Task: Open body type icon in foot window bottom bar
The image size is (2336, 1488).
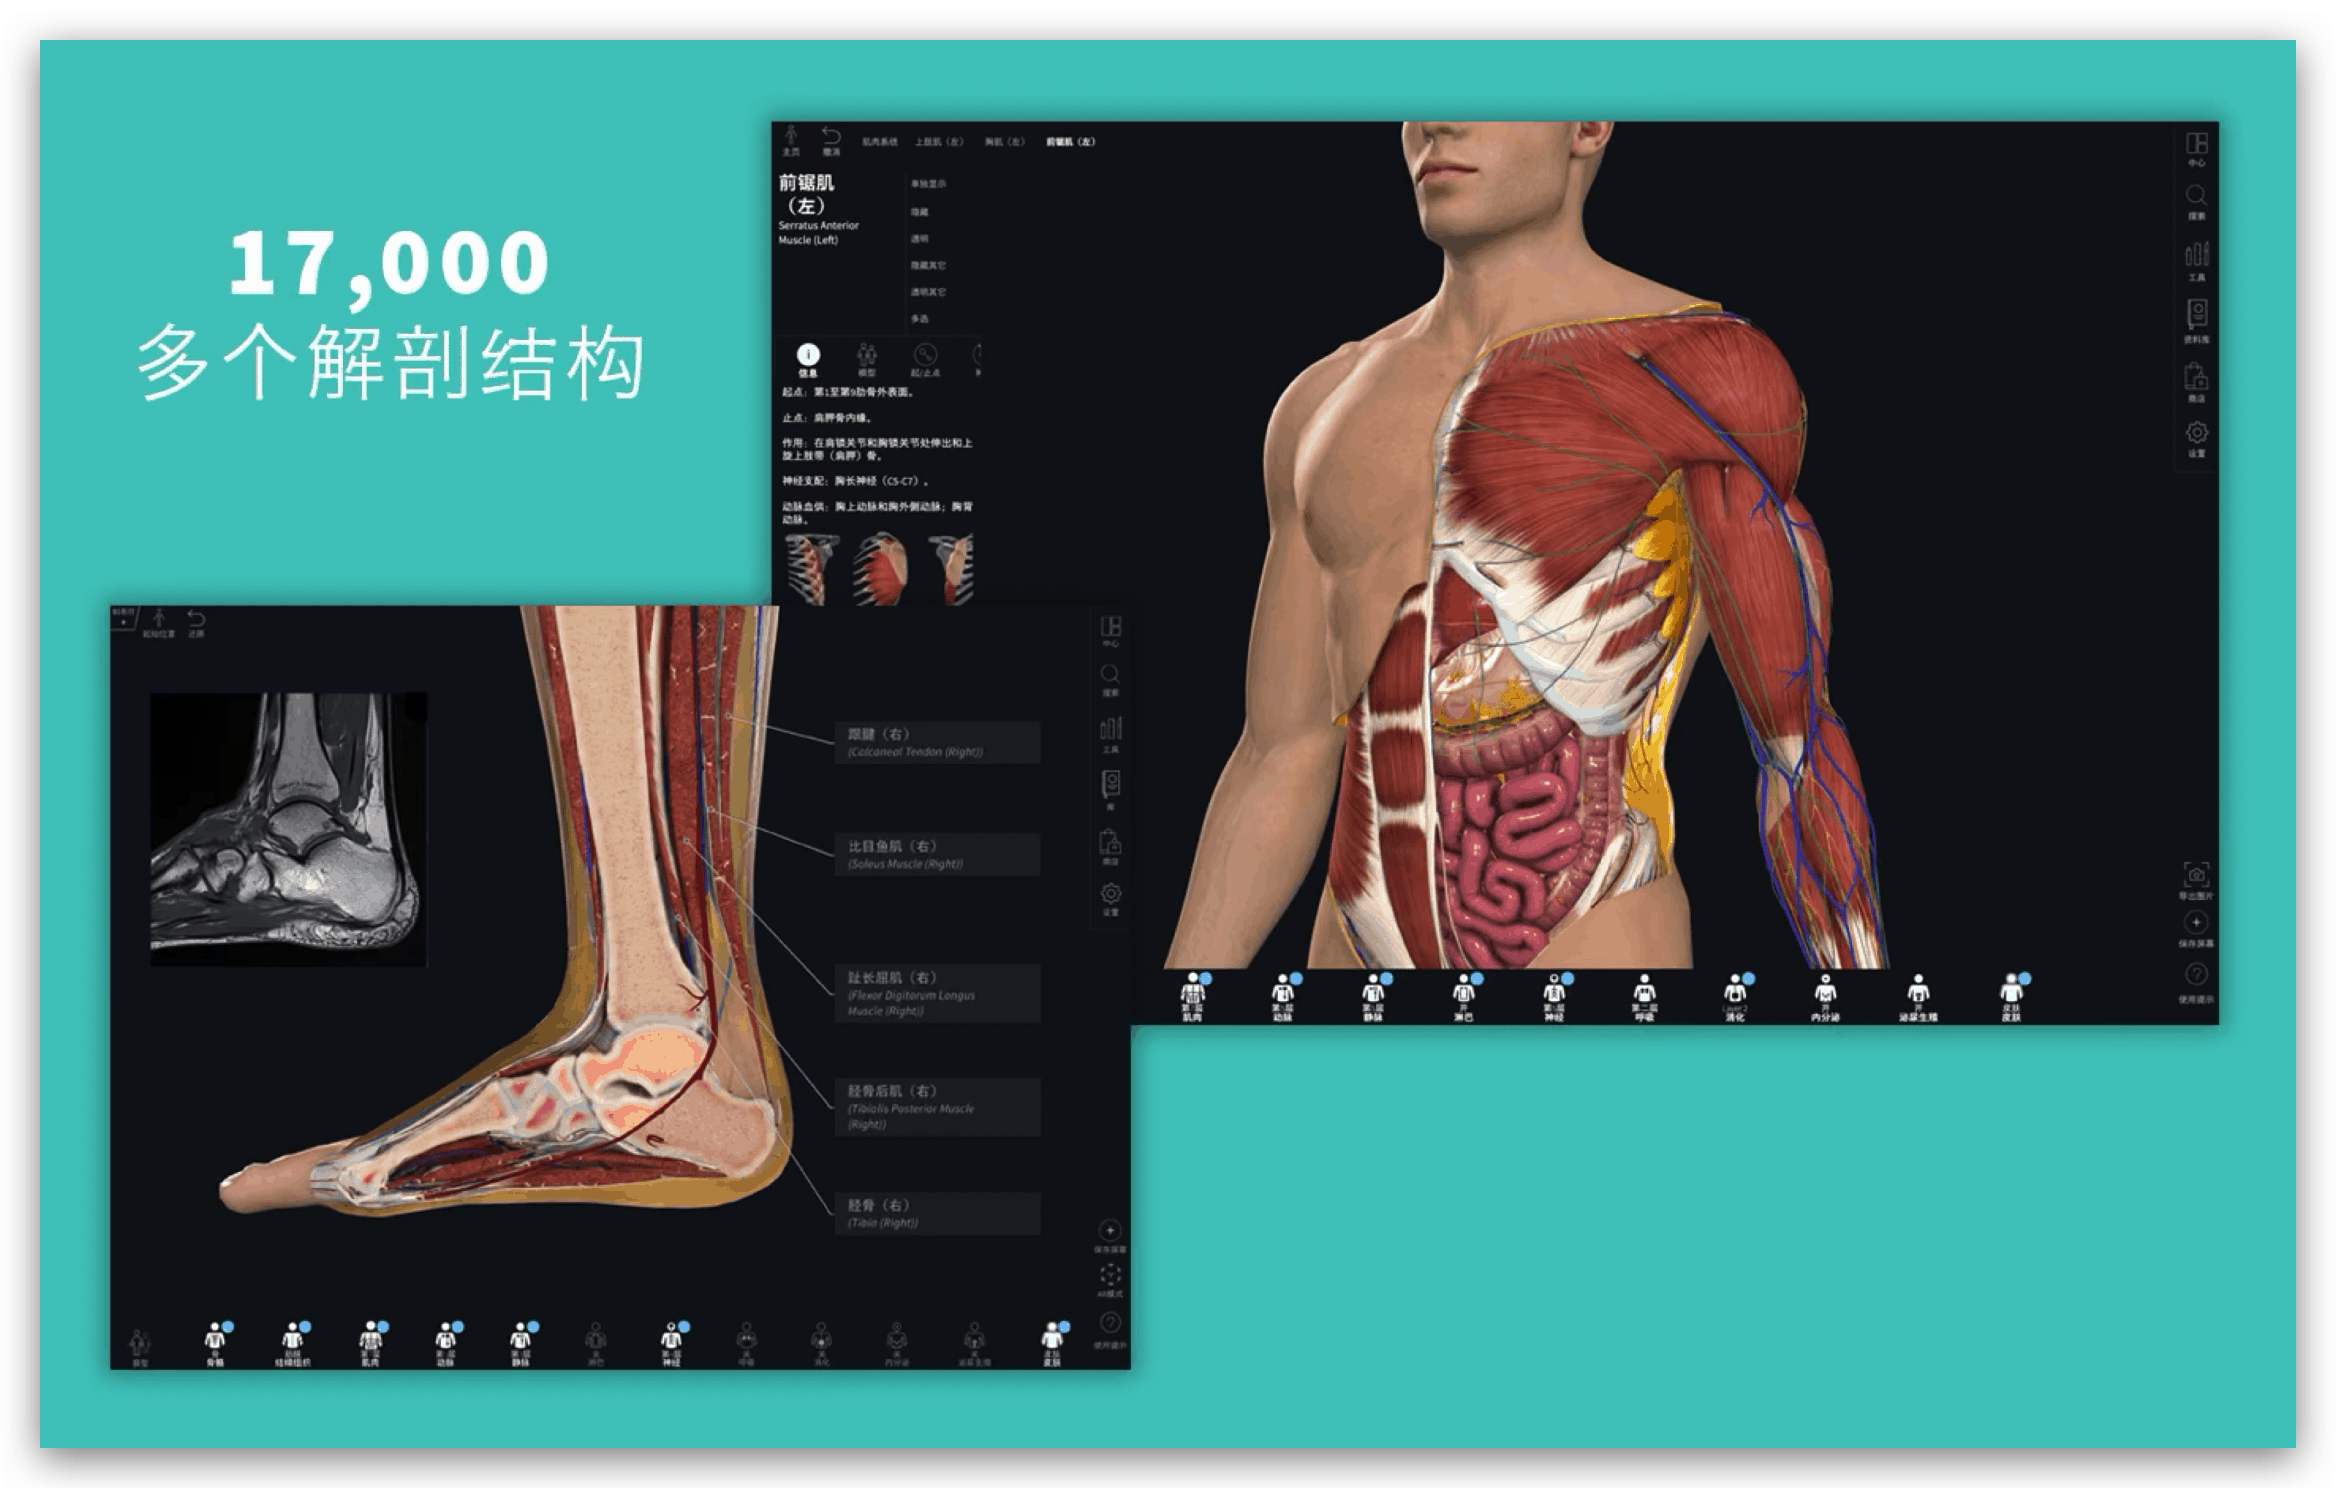Action: pos(139,1347)
